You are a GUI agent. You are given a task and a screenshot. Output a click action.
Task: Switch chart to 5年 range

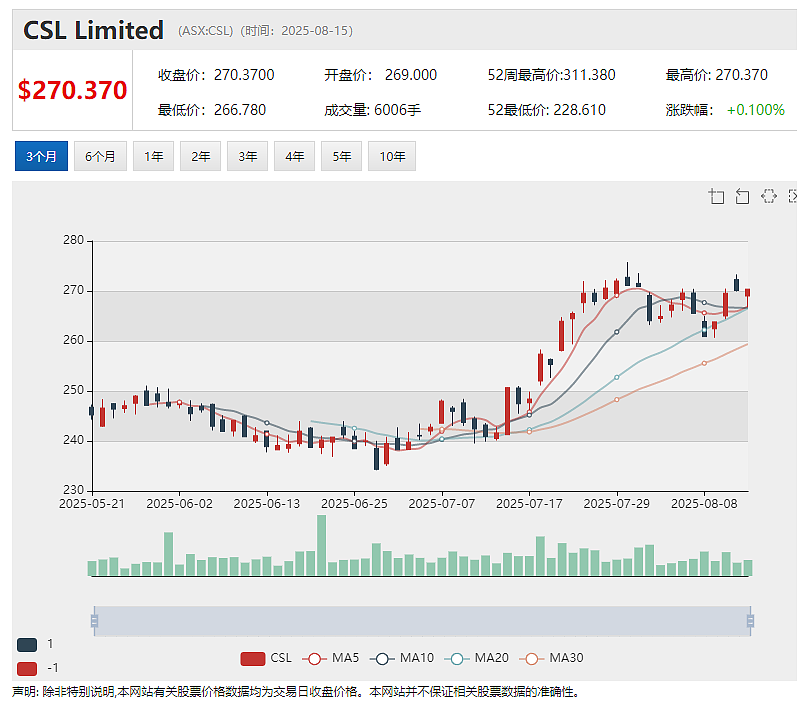click(x=342, y=156)
